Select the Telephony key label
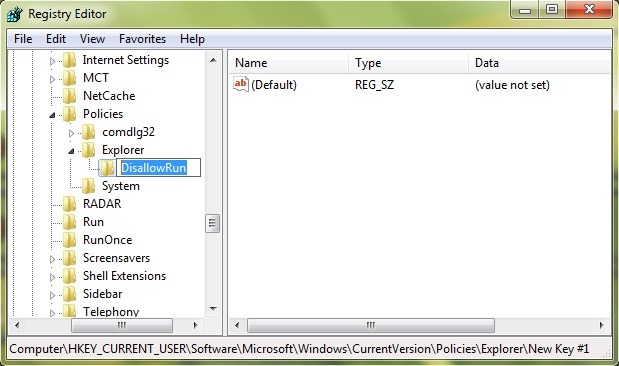 (111, 312)
